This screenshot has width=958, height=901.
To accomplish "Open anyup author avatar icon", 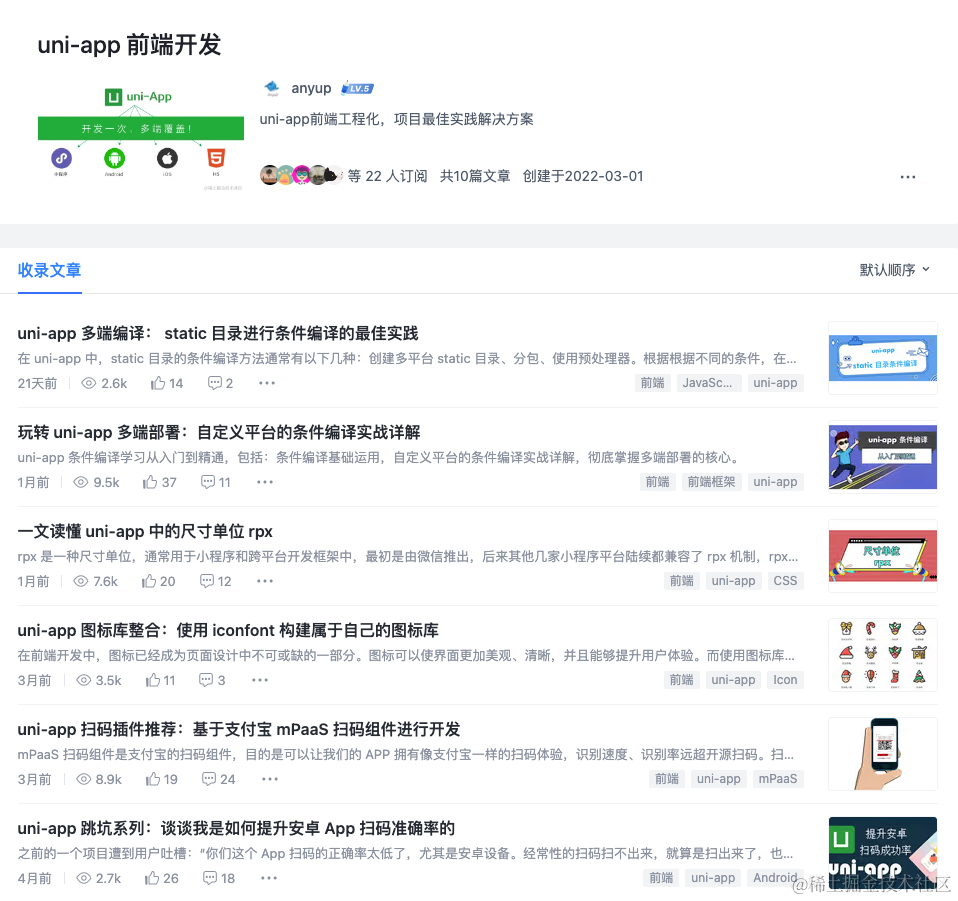I will (272, 88).
